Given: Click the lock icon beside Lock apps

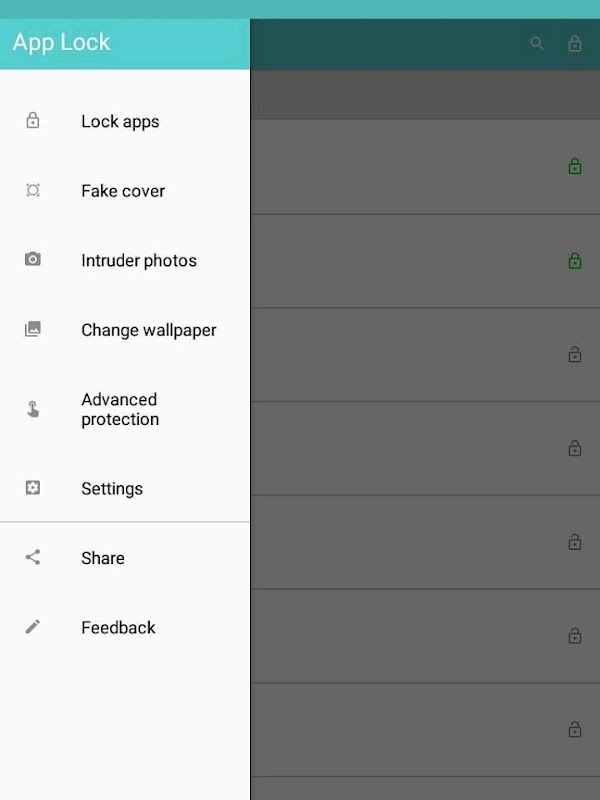Looking at the screenshot, I should point(33,121).
